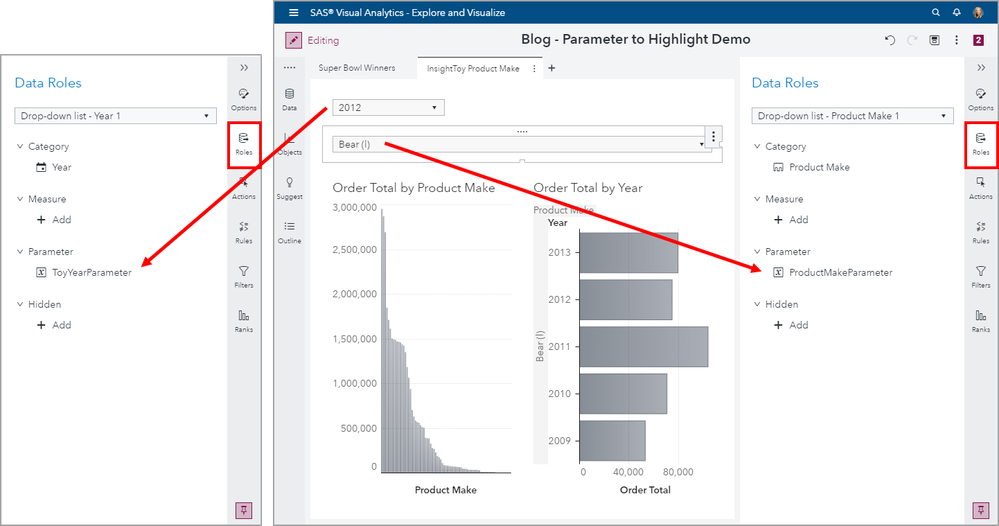Screen dimensions: 999x526
Task: Open report more options menu
Action: tap(956, 40)
